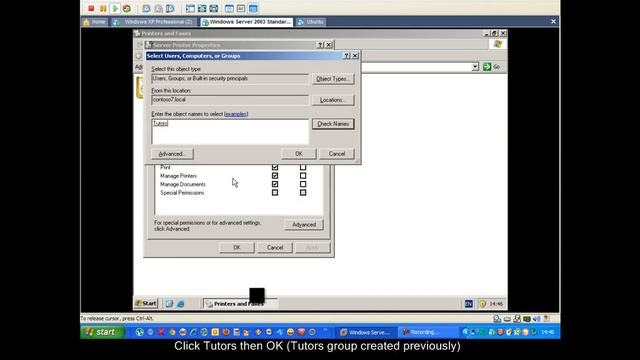Image resolution: width=640 pixels, height=360 pixels.
Task: Toggle the Deny checkbox for Manage Documents
Action: [303, 184]
